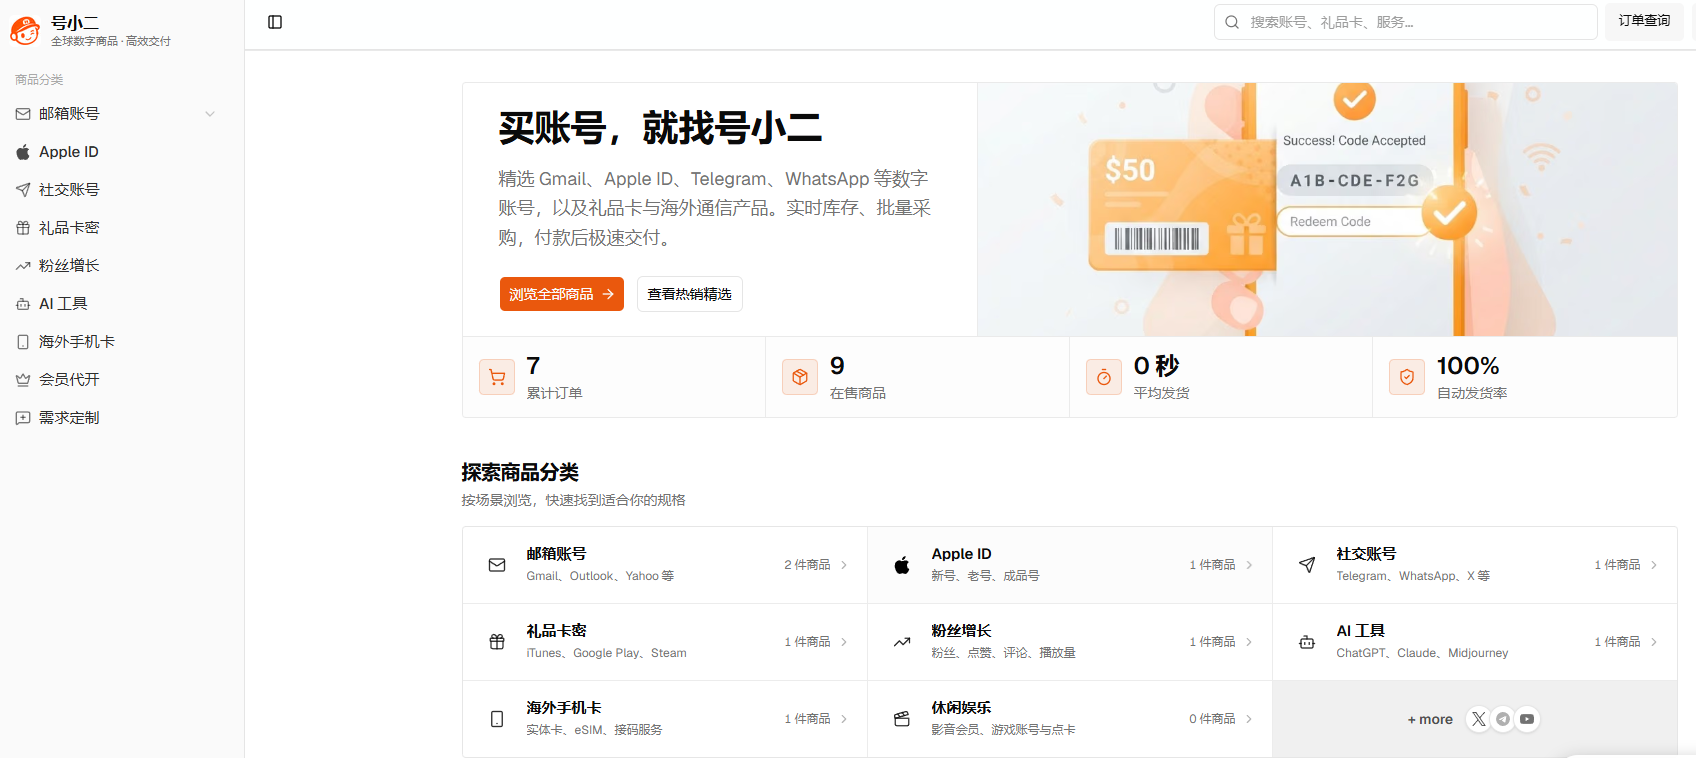Click the phone icon beside 海外手机卡 in sidebar
The image size is (1696, 758).
pos(23,342)
